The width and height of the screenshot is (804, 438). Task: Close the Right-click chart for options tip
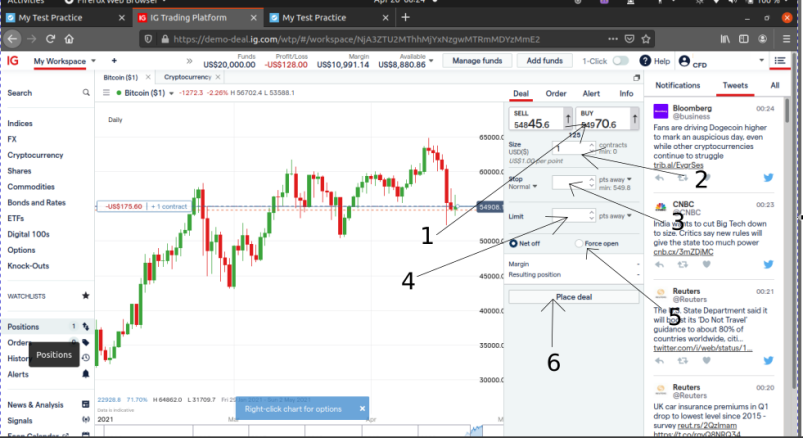362,409
